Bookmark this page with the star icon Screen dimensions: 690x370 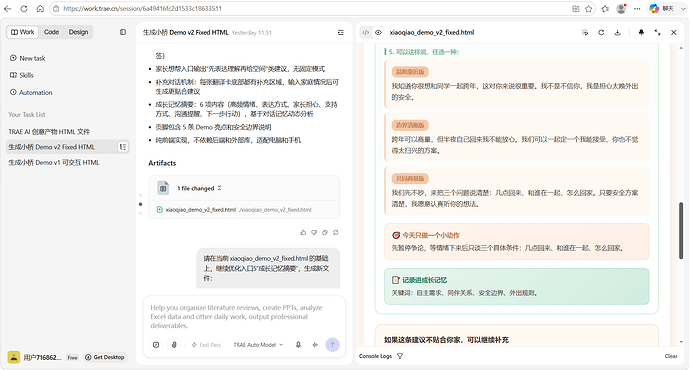tap(588, 8)
